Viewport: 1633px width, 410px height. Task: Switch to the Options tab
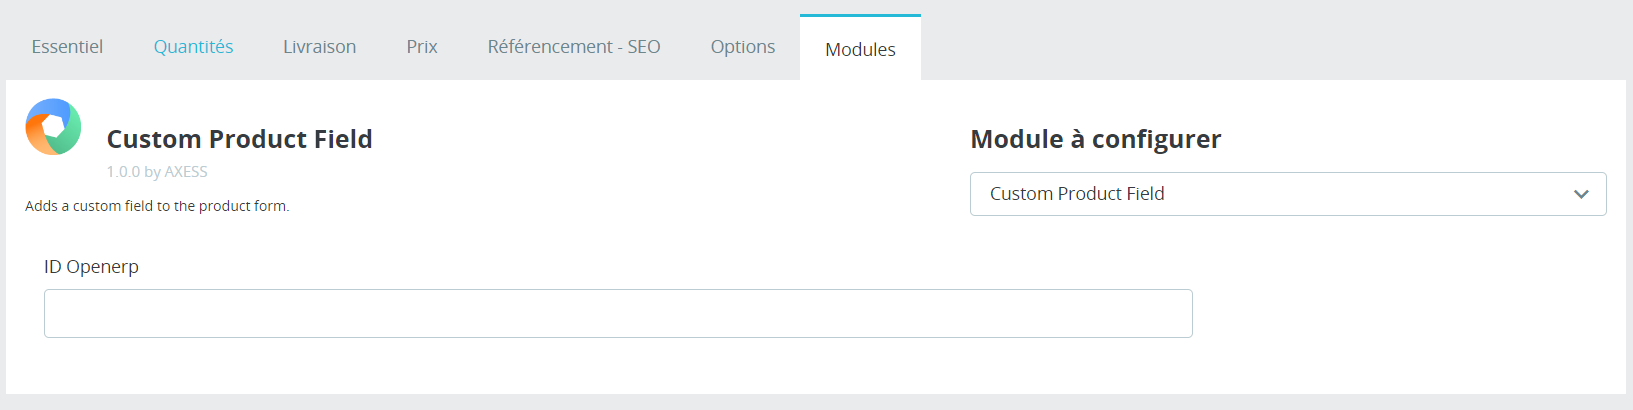tap(743, 47)
